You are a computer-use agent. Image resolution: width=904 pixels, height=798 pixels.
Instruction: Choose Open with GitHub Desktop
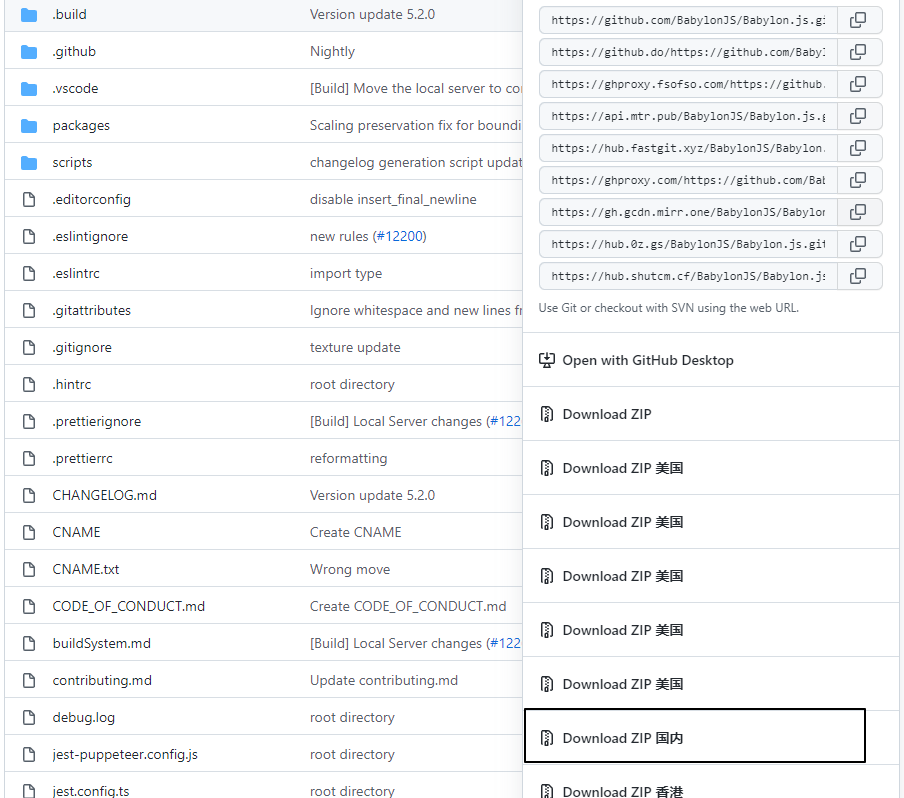pyautogui.click(x=647, y=360)
